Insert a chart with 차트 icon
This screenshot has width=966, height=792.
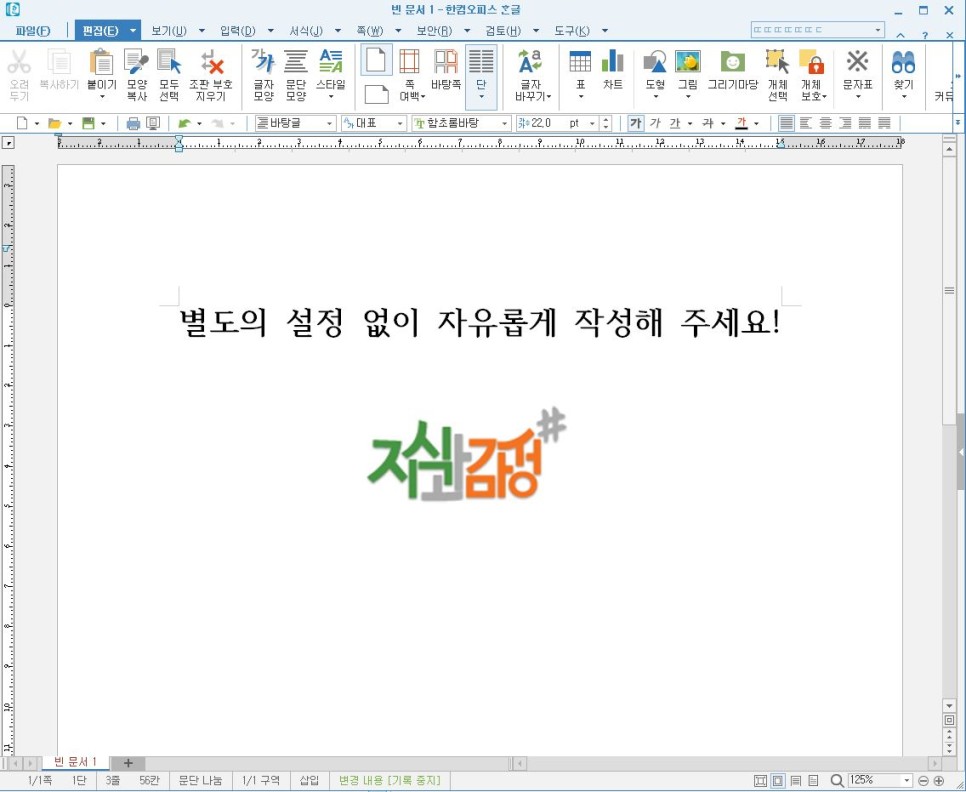[613, 62]
